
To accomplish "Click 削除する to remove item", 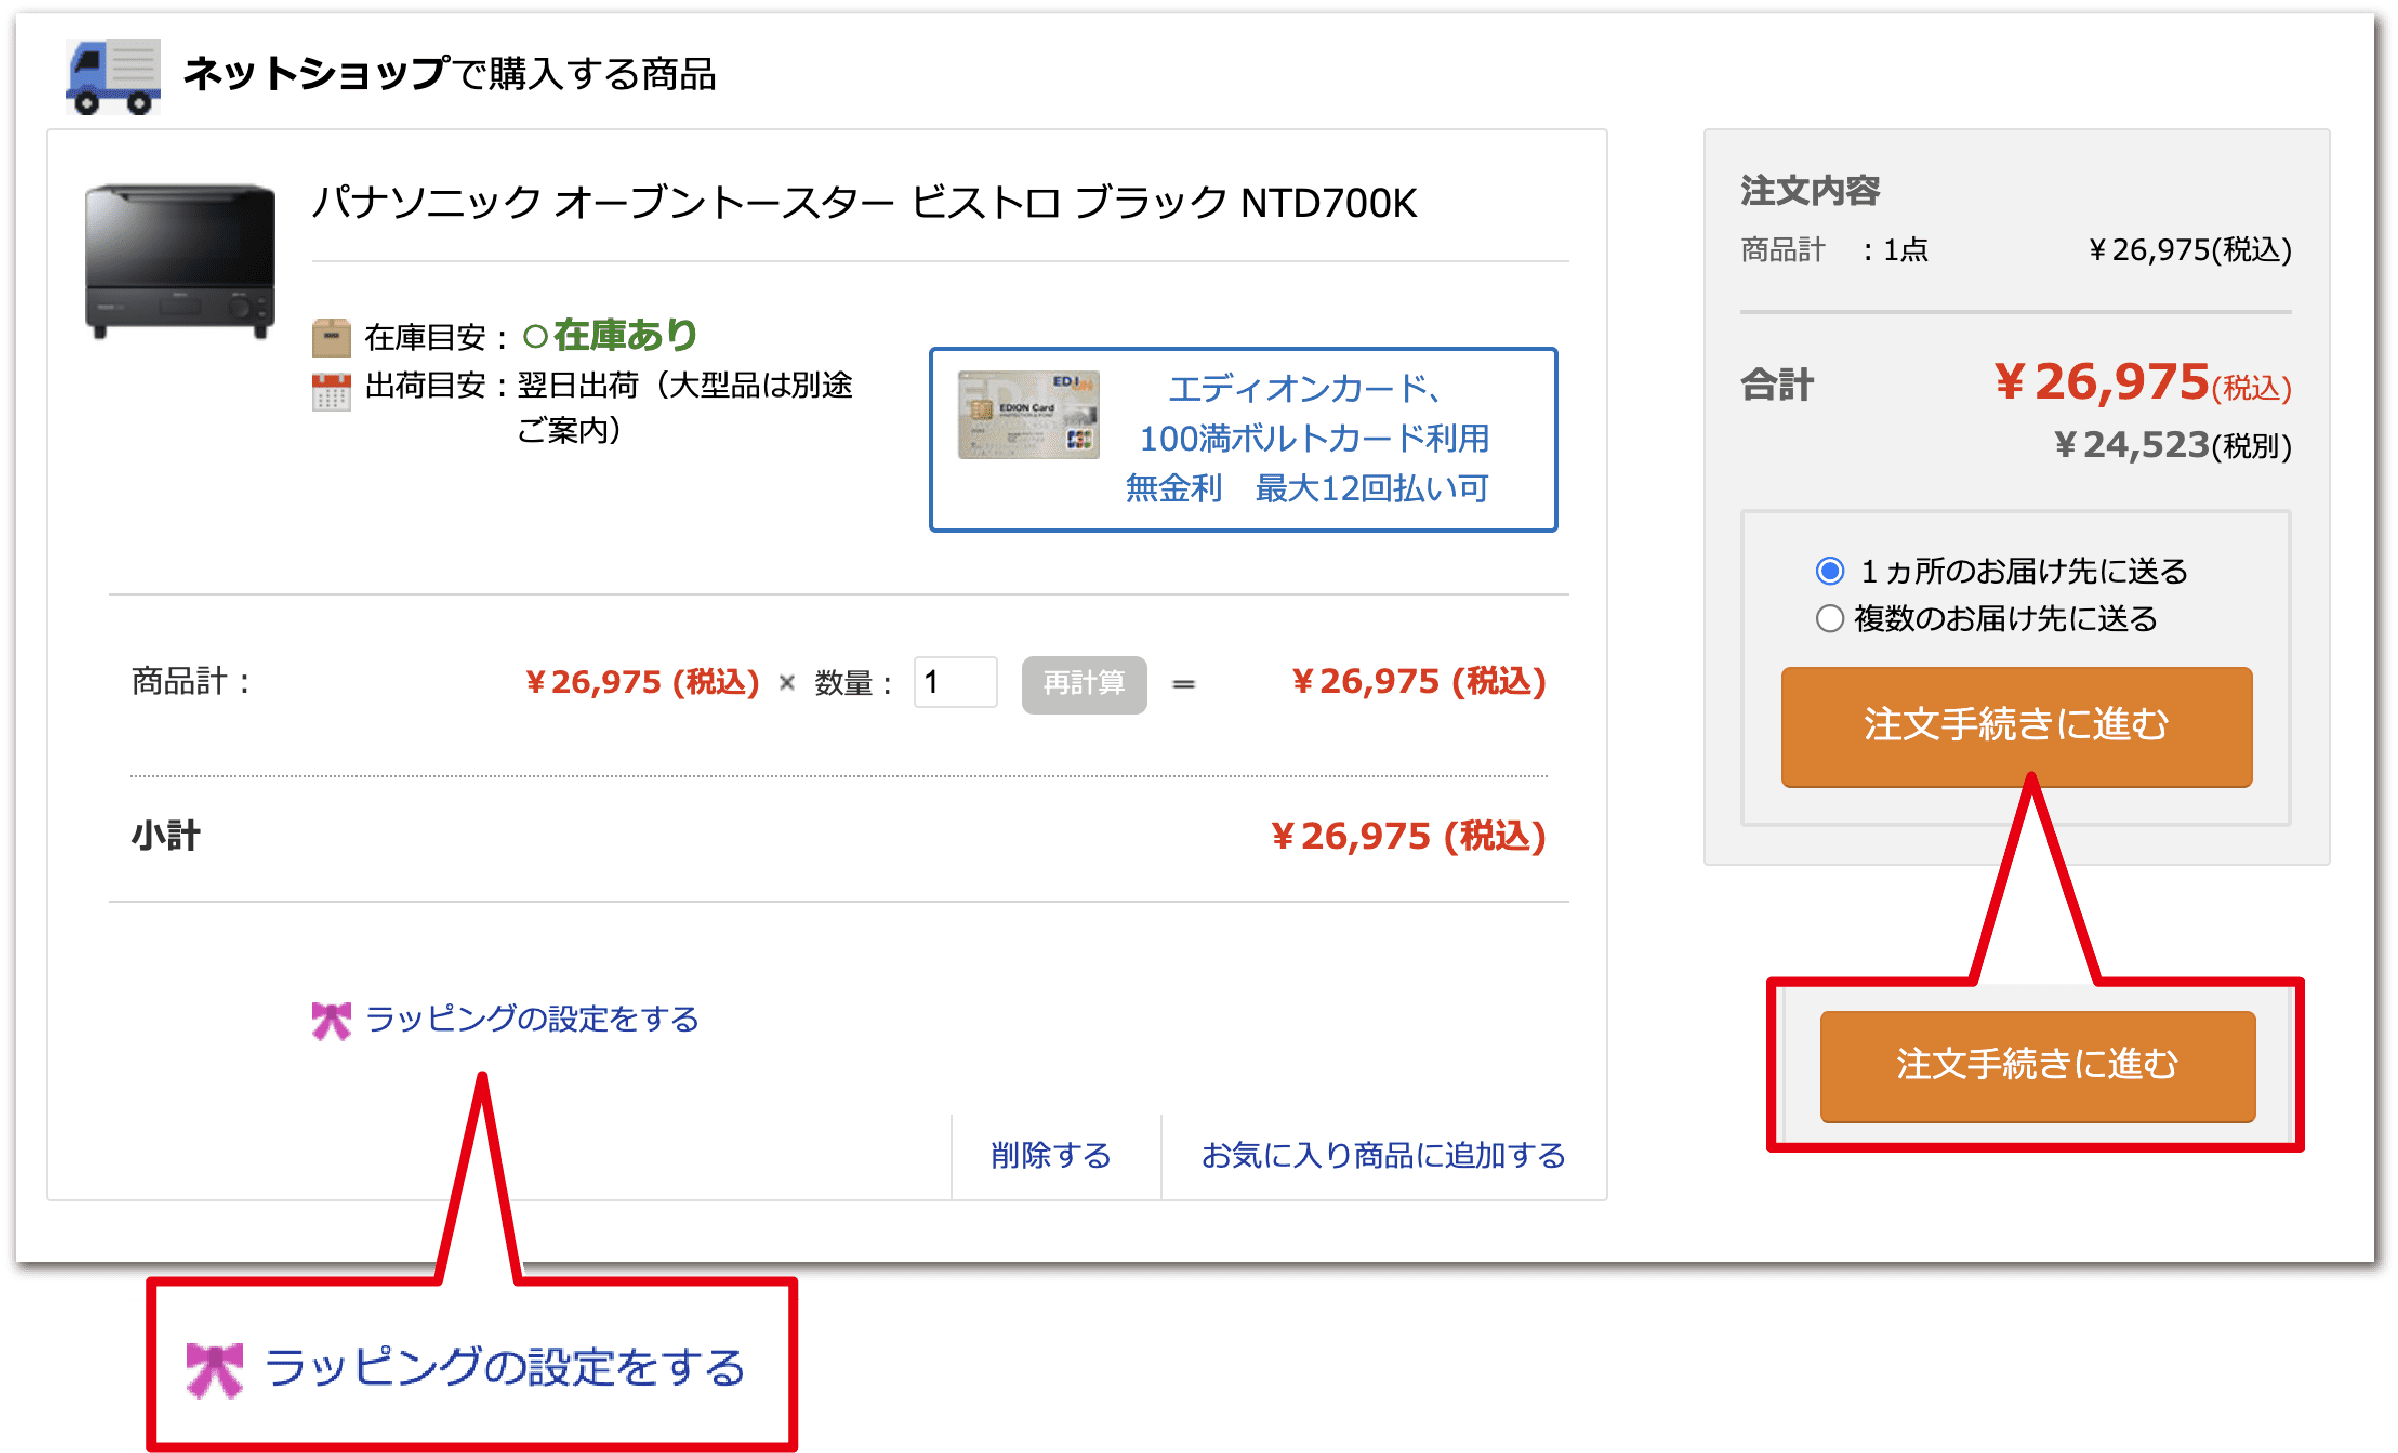I will (1051, 1156).
